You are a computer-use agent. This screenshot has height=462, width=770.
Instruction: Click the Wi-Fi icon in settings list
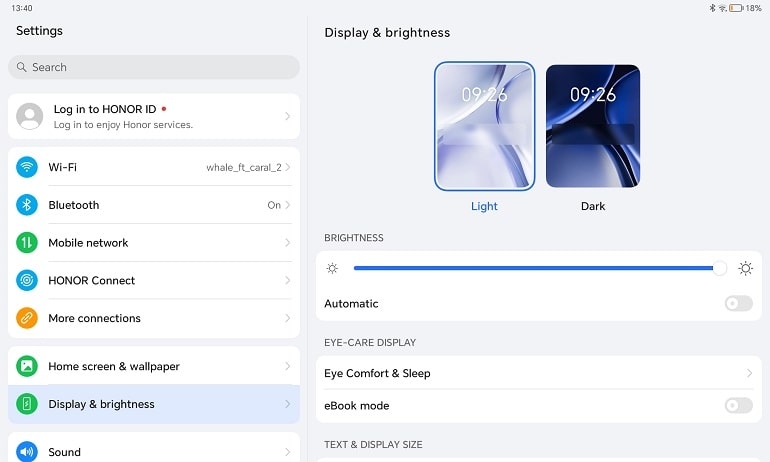pos(27,167)
